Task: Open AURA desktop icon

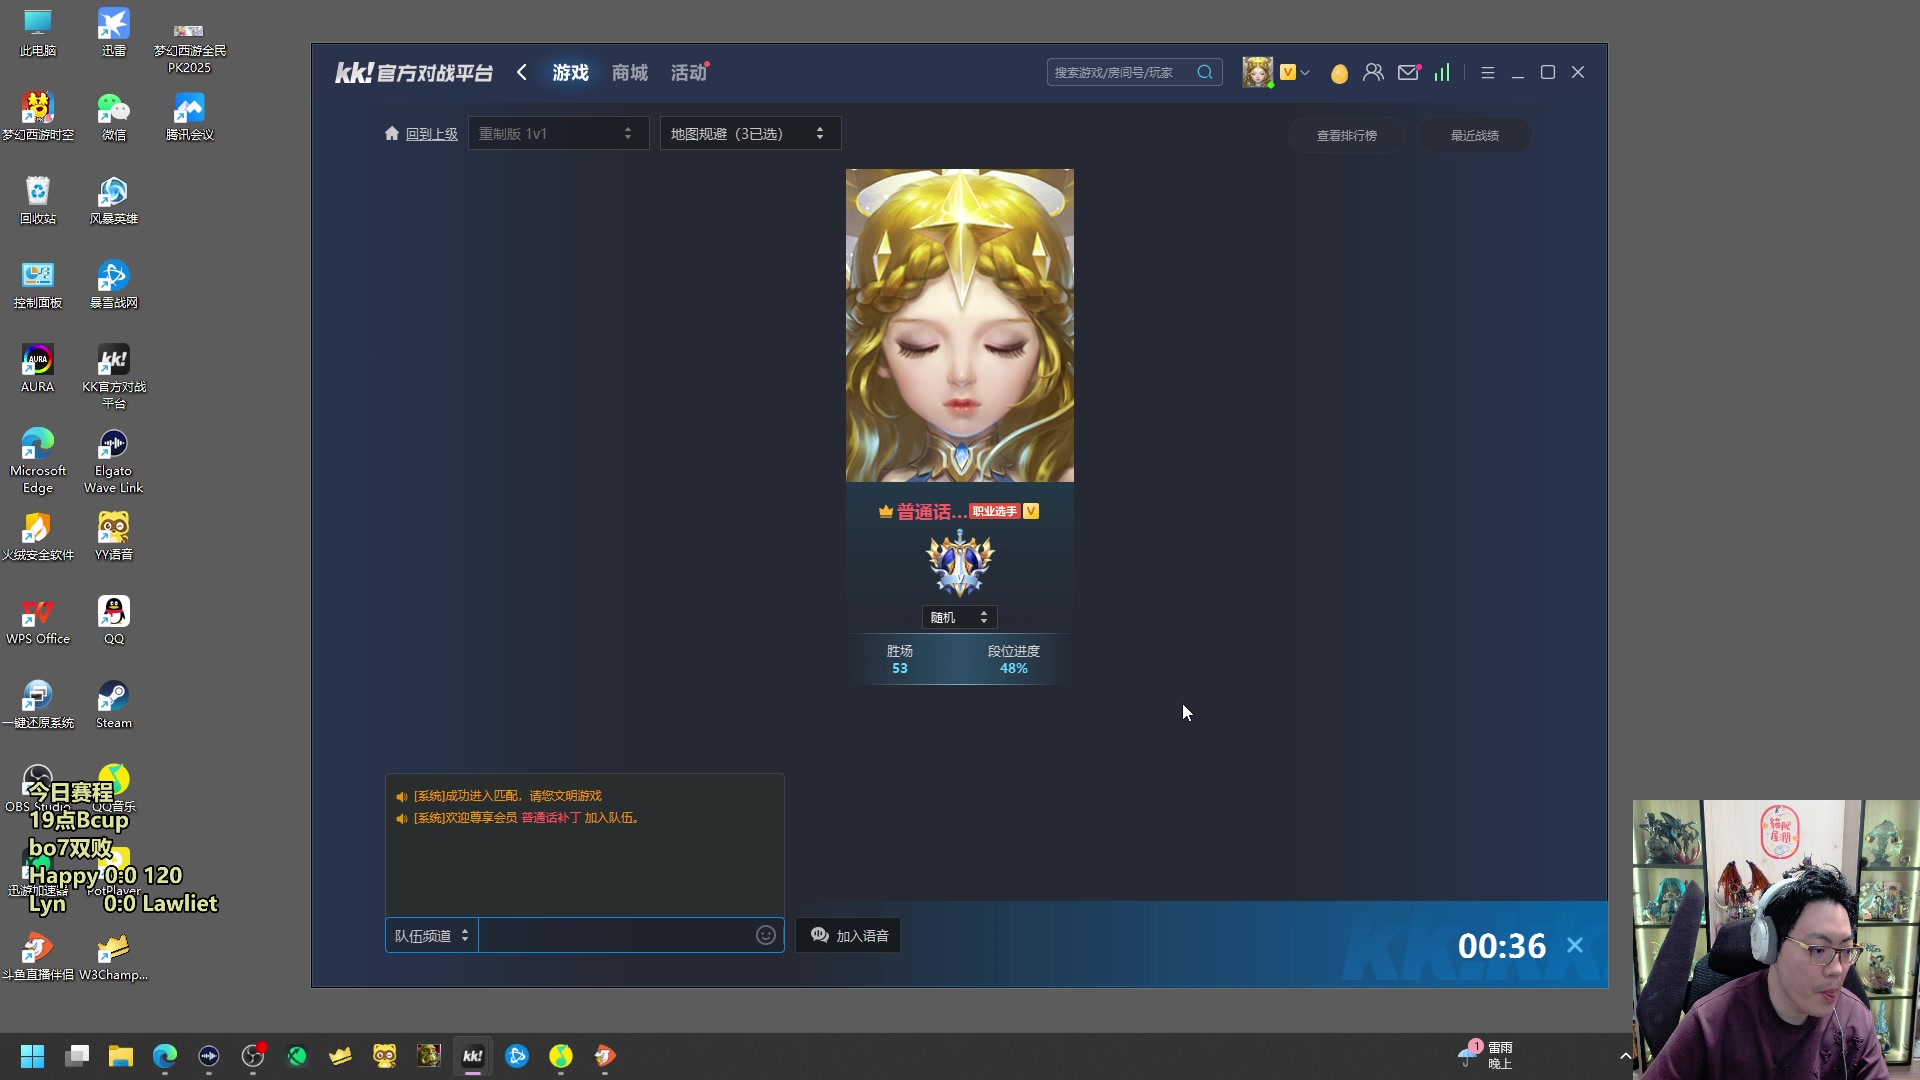Action: [x=38, y=369]
